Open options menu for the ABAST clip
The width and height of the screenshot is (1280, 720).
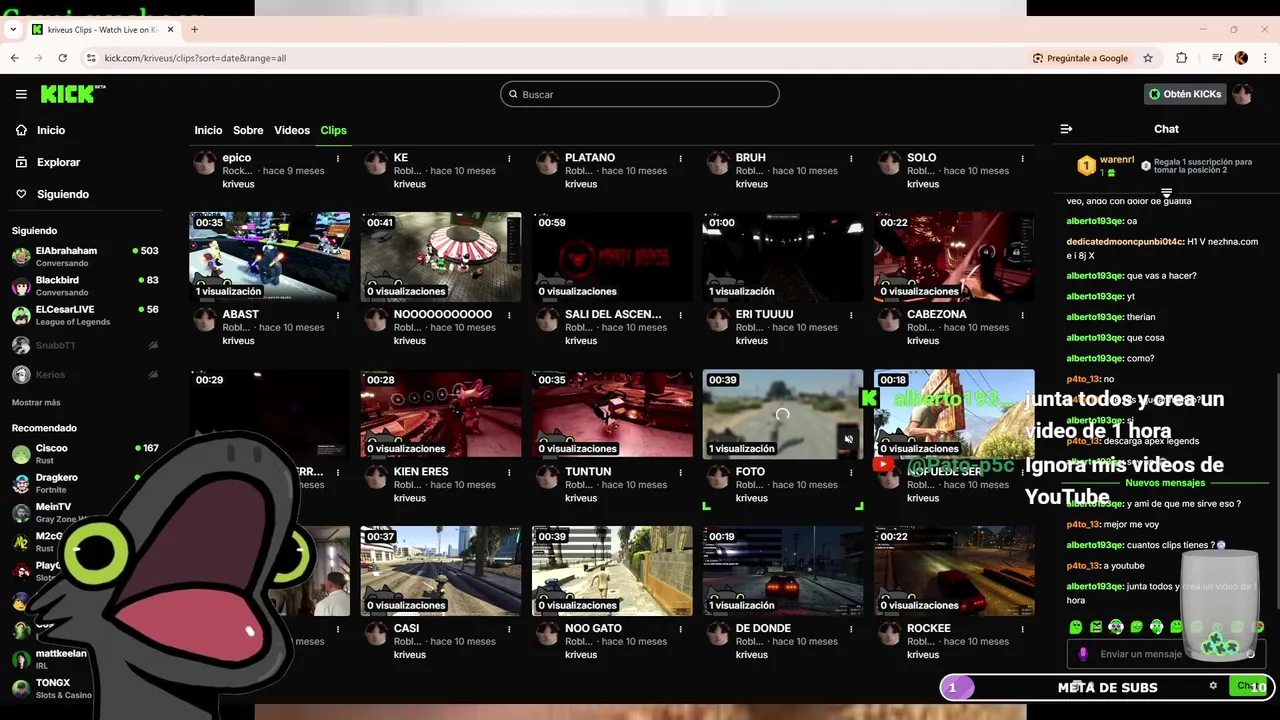pos(338,315)
